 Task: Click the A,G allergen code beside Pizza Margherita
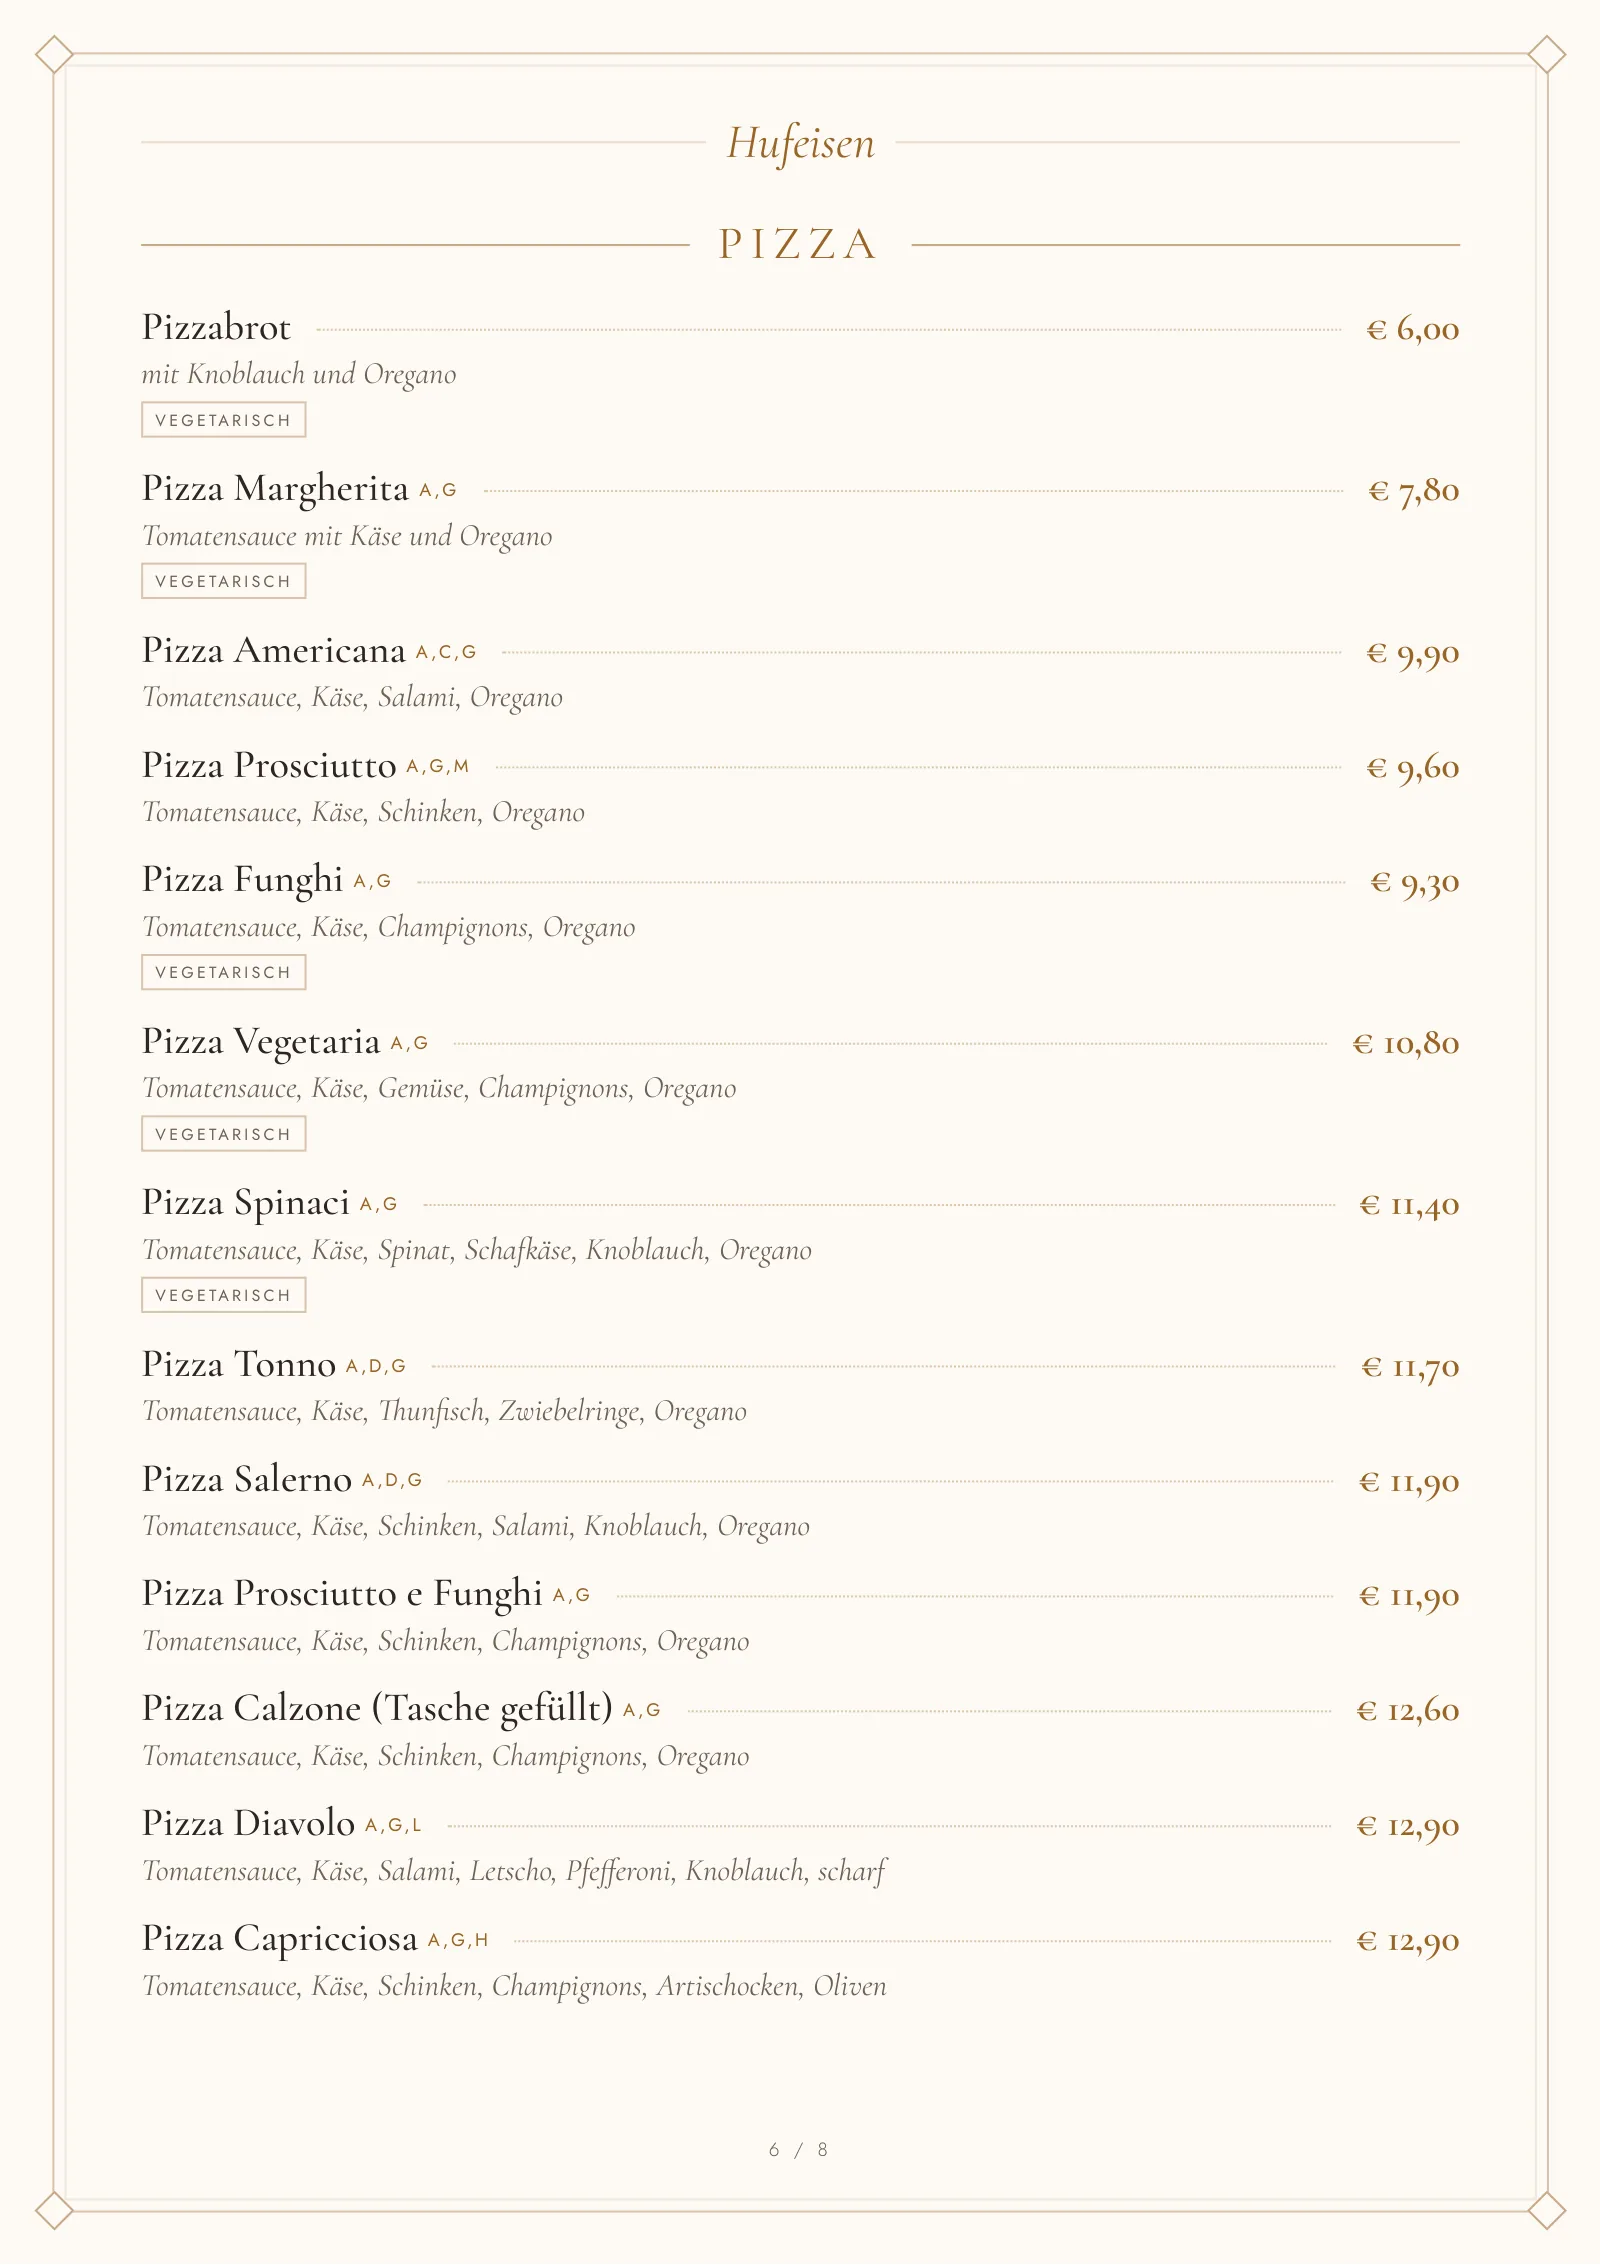coord(438,490)
